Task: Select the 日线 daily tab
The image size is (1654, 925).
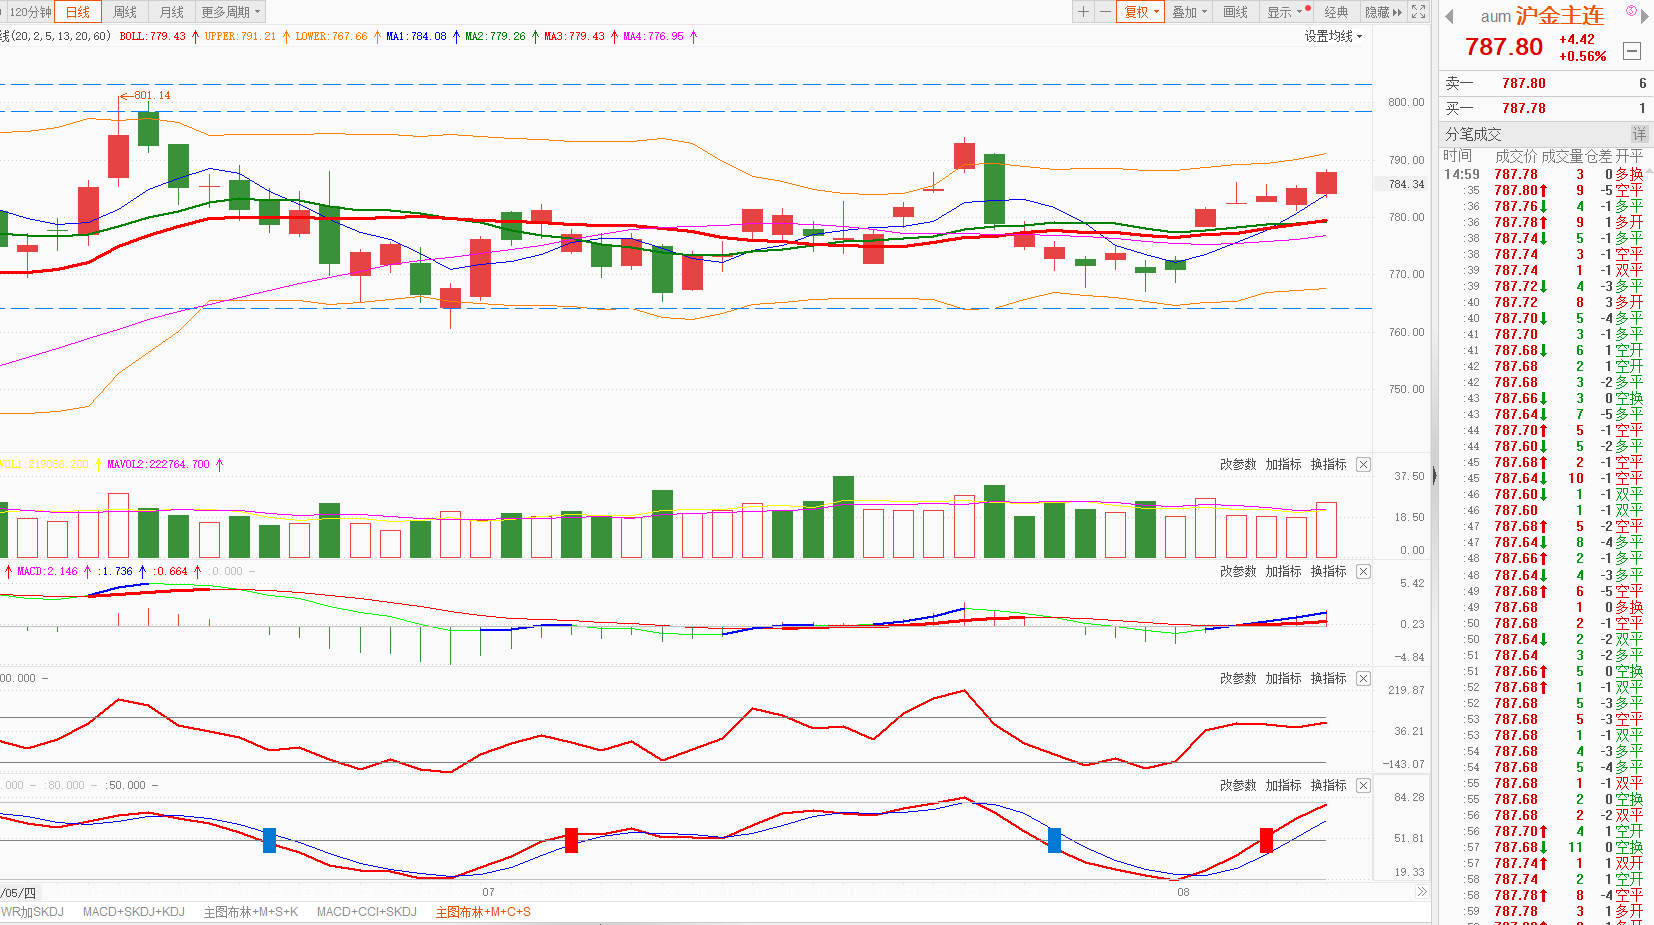Action: (x=78, y=12)
